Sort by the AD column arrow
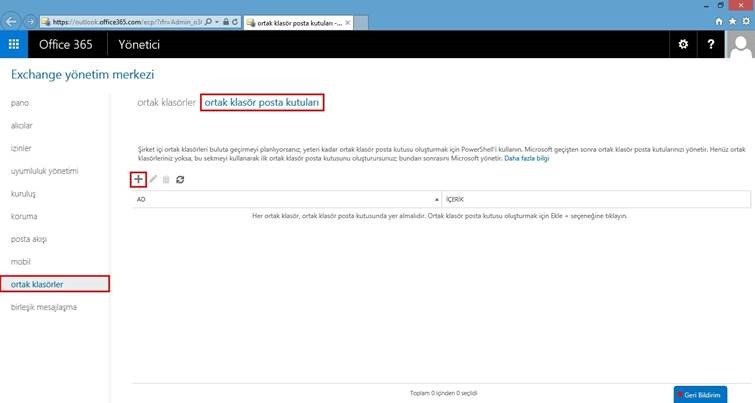 (437, 199)
